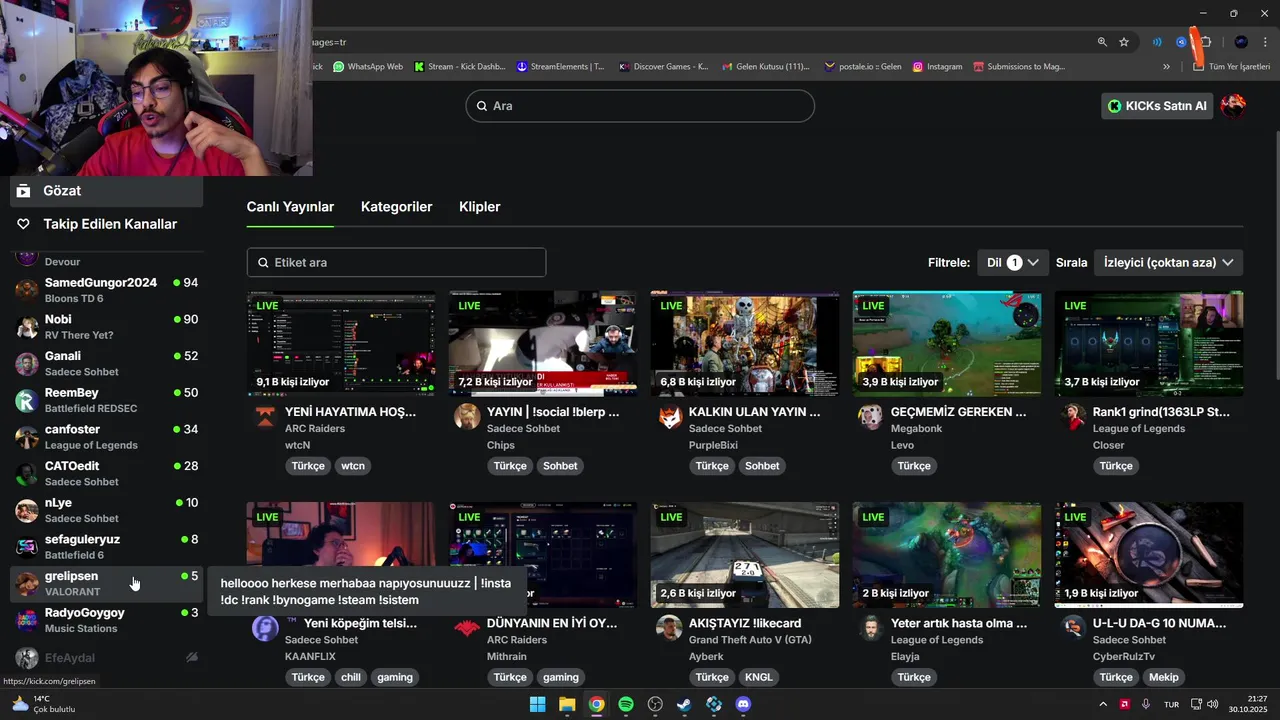Image resolution: width=1280 pixels, height=720 pixels.
Task: Open the İzleyici (çoktan aza) sort dropdown
Action: (x=1168, y=262)
